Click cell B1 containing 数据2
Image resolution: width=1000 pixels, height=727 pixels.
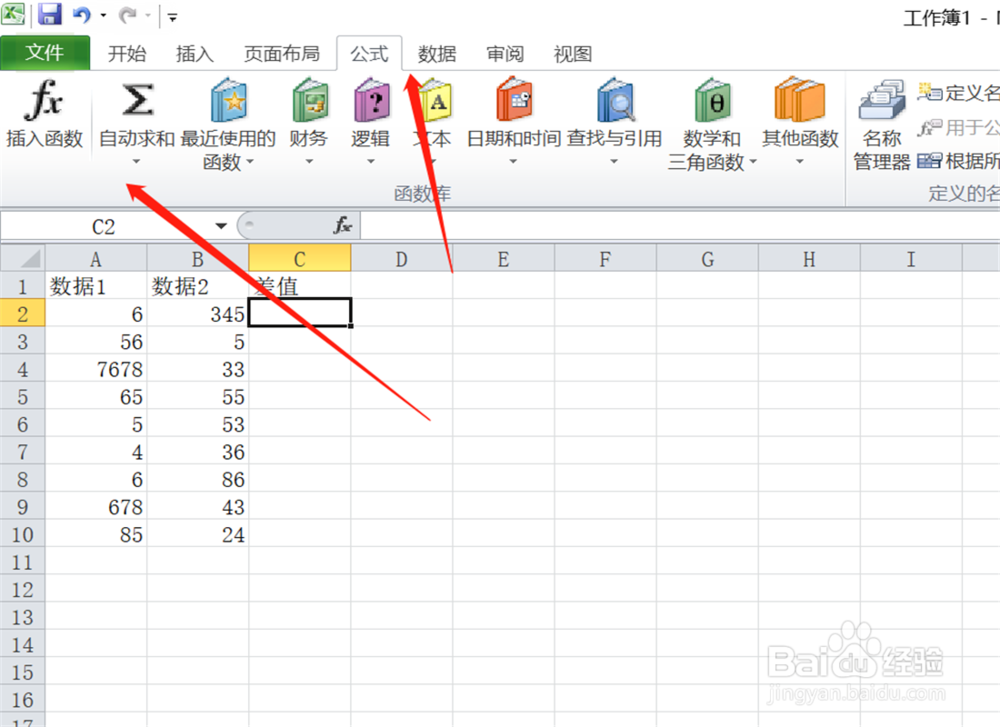[x=198, y=286]
